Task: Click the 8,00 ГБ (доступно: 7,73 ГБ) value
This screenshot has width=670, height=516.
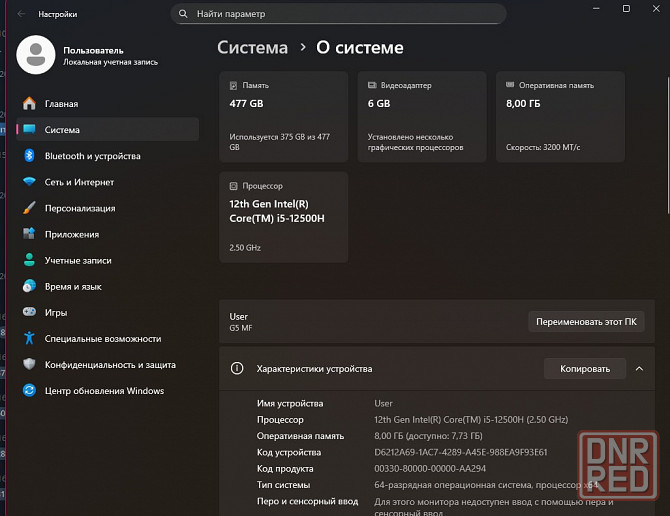Action: coord(428,436)
